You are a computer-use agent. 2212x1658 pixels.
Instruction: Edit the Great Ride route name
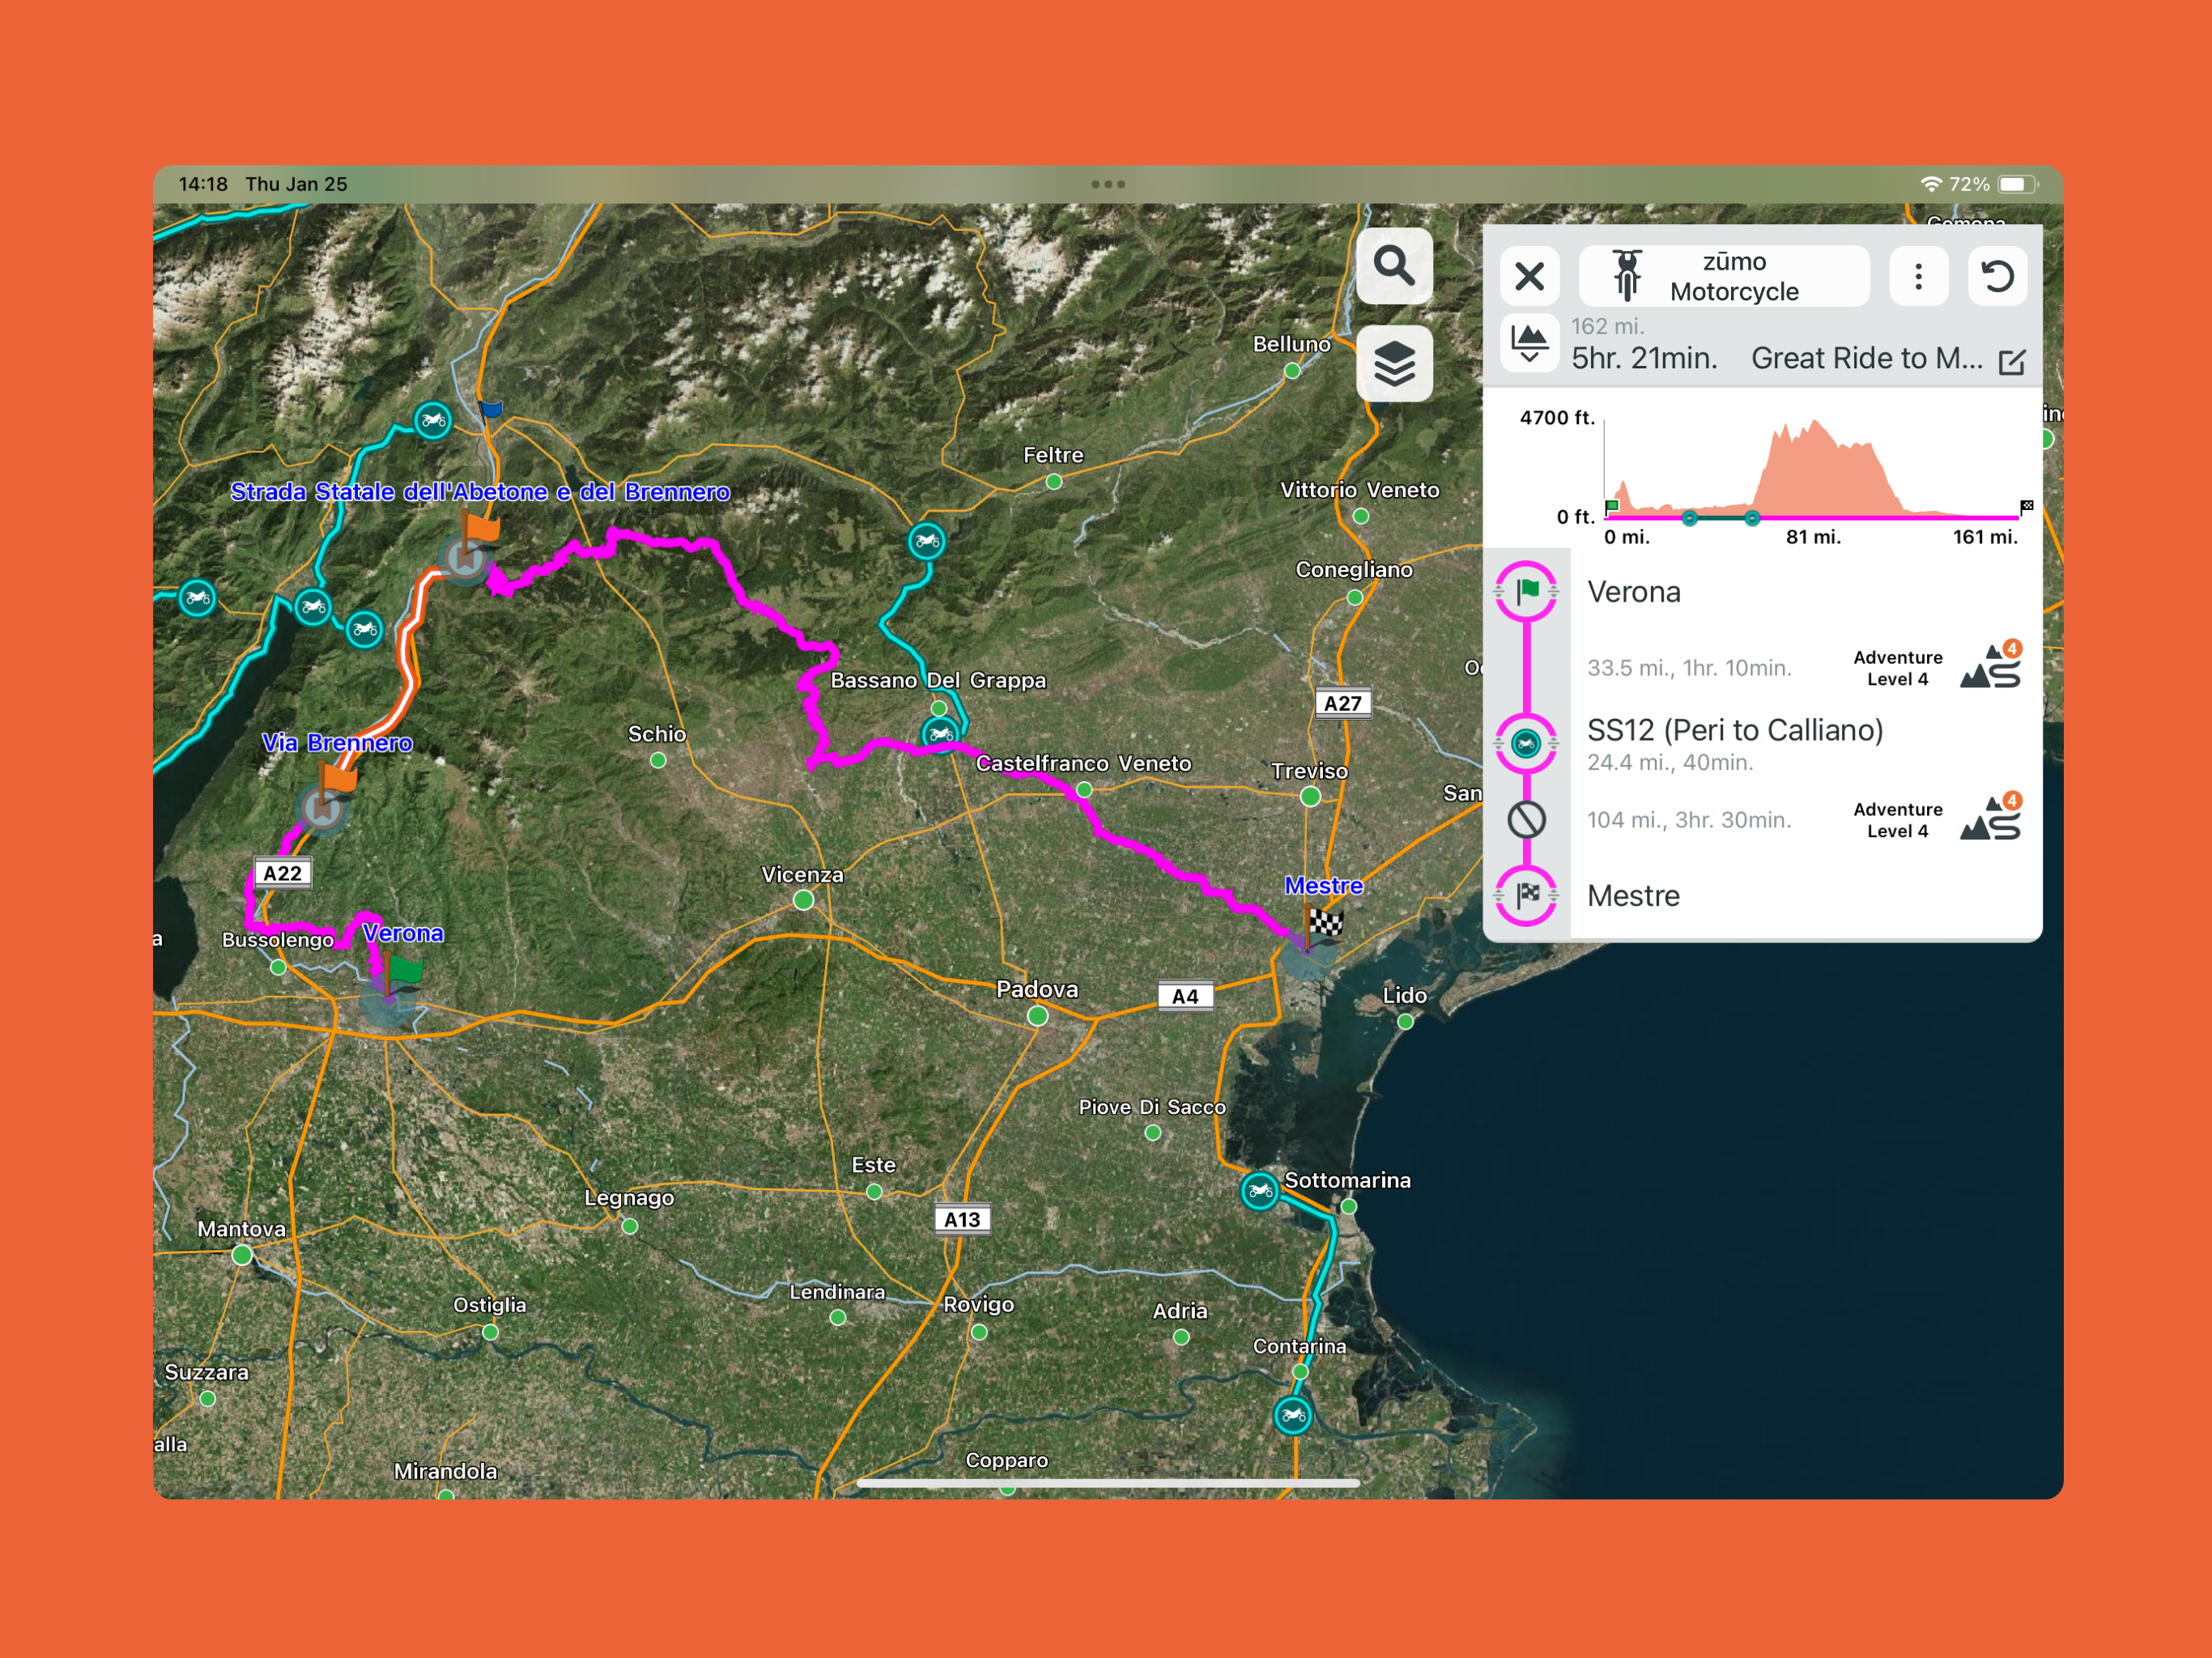pyautogui.click(x=2011, y=361)
